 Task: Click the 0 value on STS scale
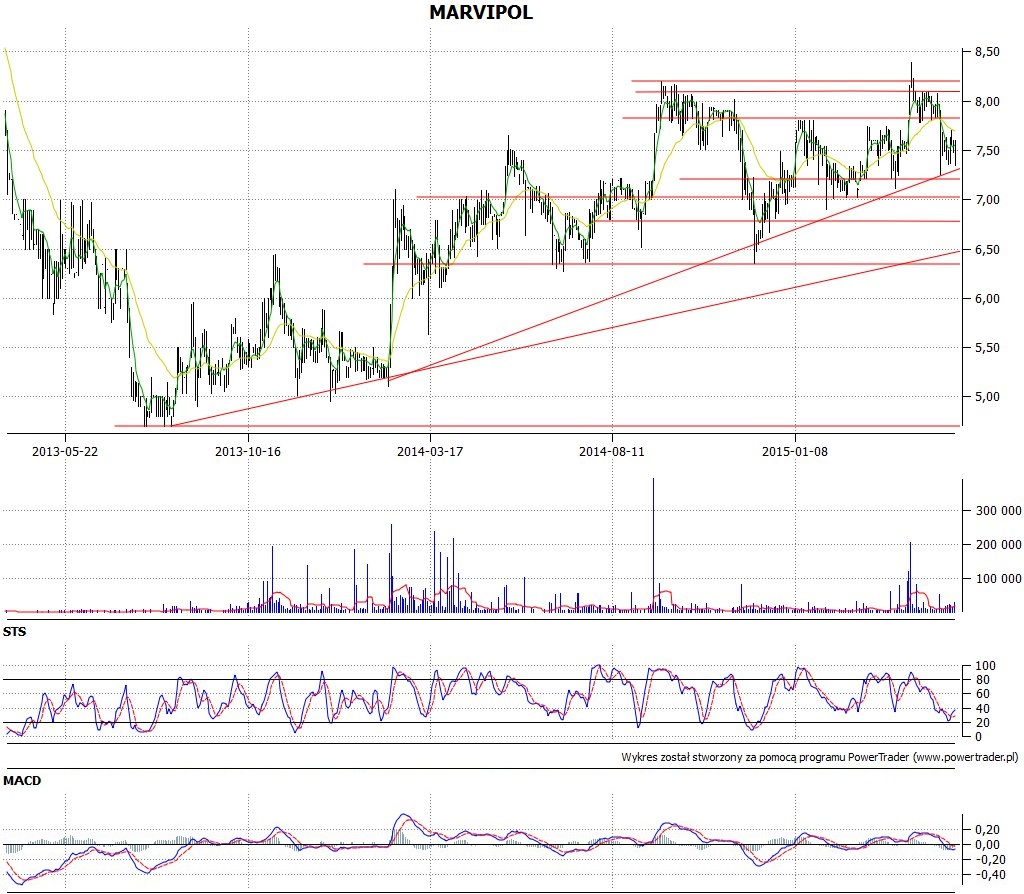point(978,737)
